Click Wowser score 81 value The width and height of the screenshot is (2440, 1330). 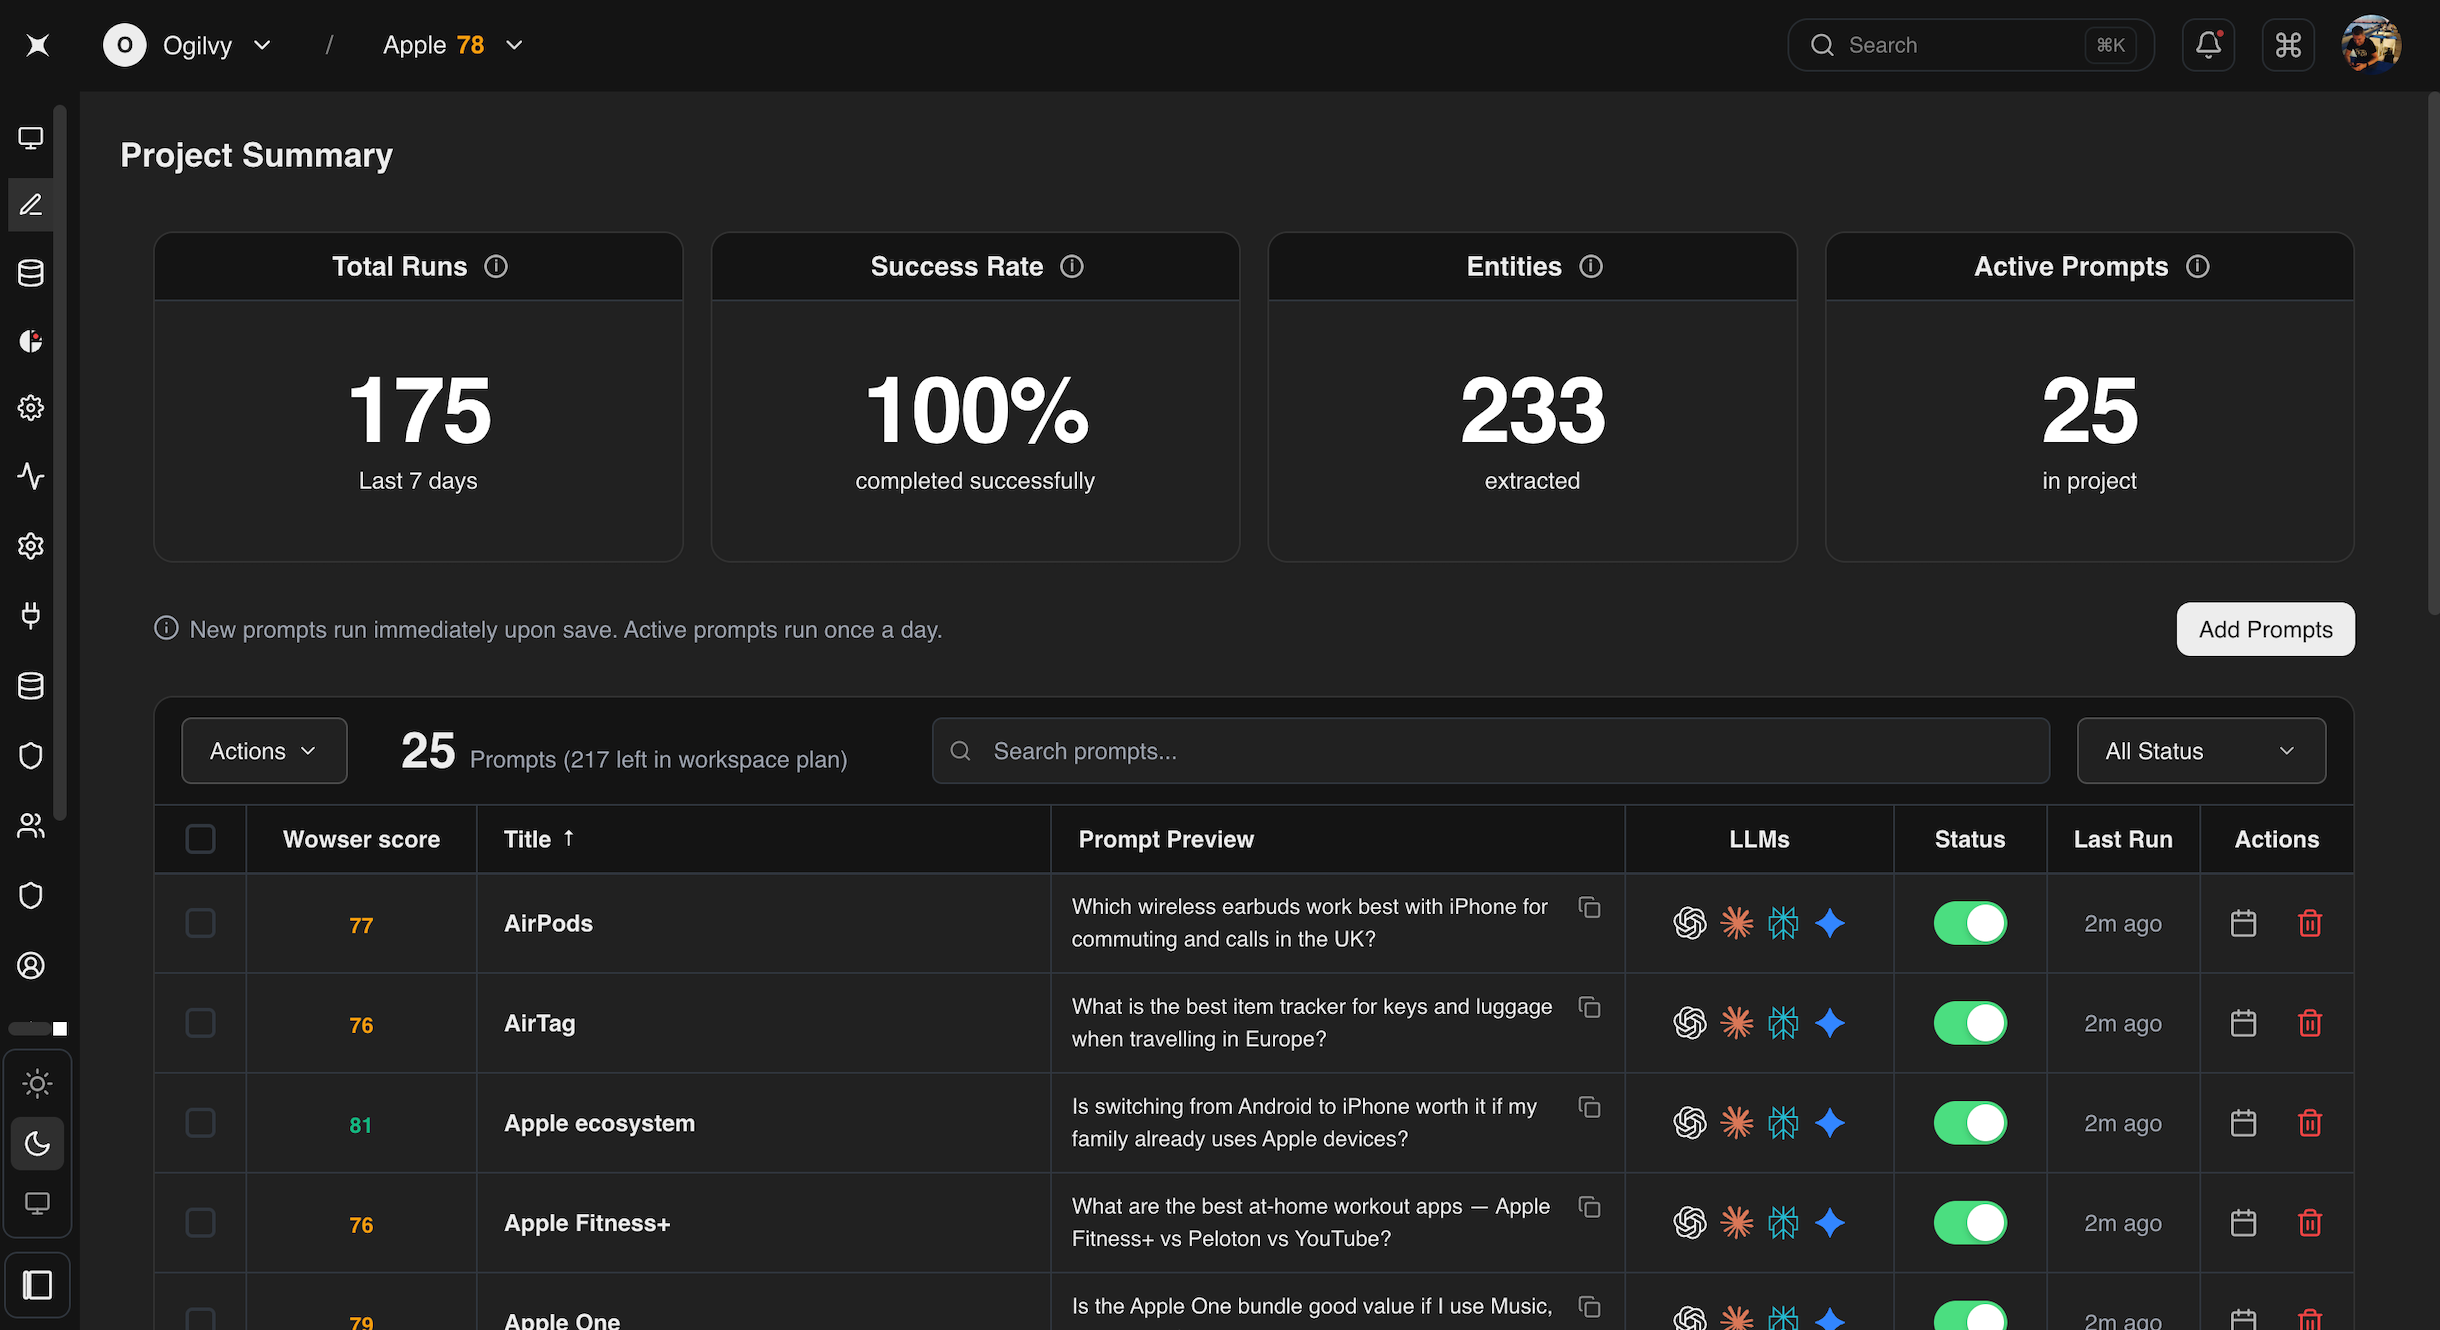pyautogui.click(x=360, y=1125)
